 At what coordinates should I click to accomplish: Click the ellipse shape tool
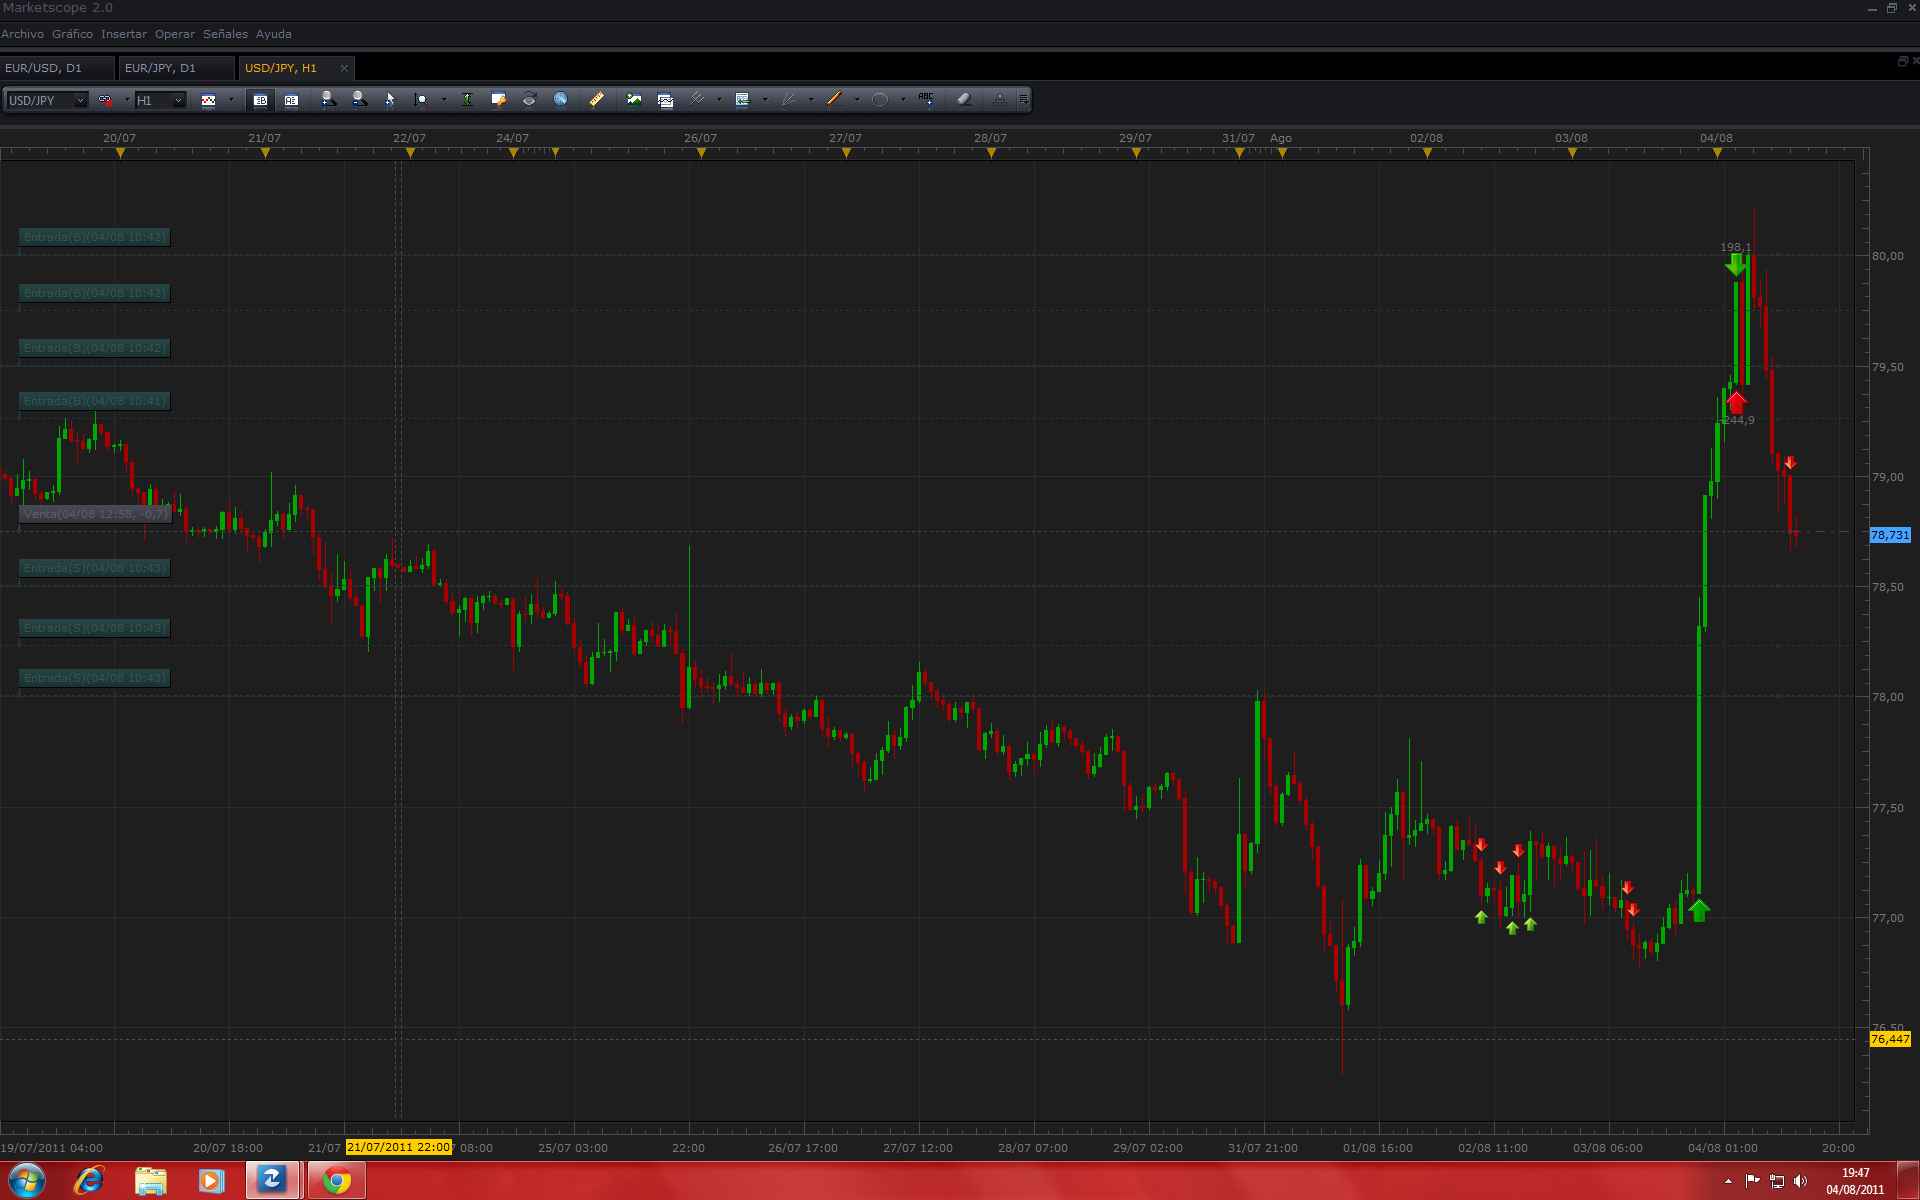(x=880, y=99)
